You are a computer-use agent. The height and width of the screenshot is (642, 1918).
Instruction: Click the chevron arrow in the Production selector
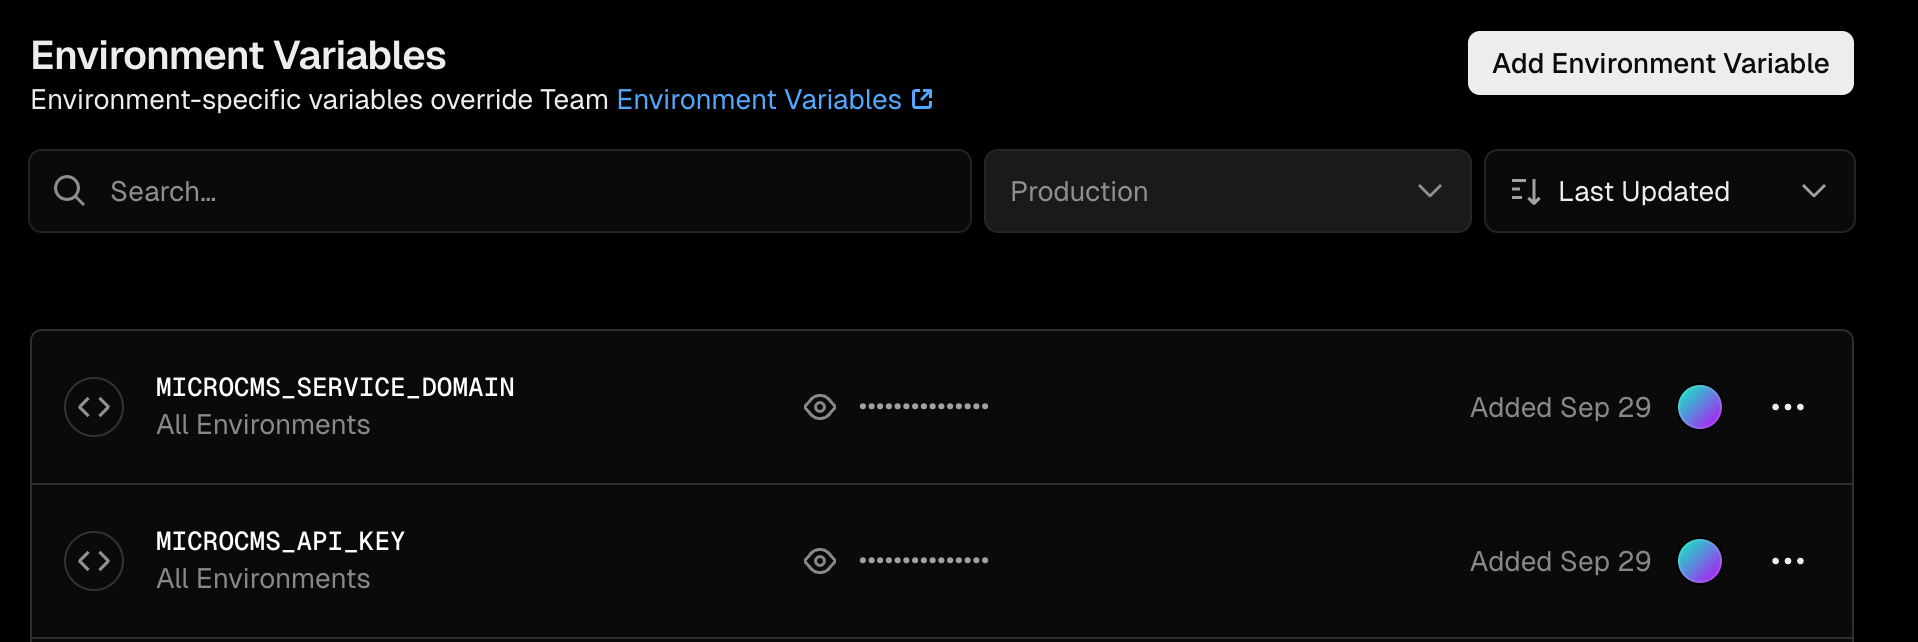tap(1430, 191)
